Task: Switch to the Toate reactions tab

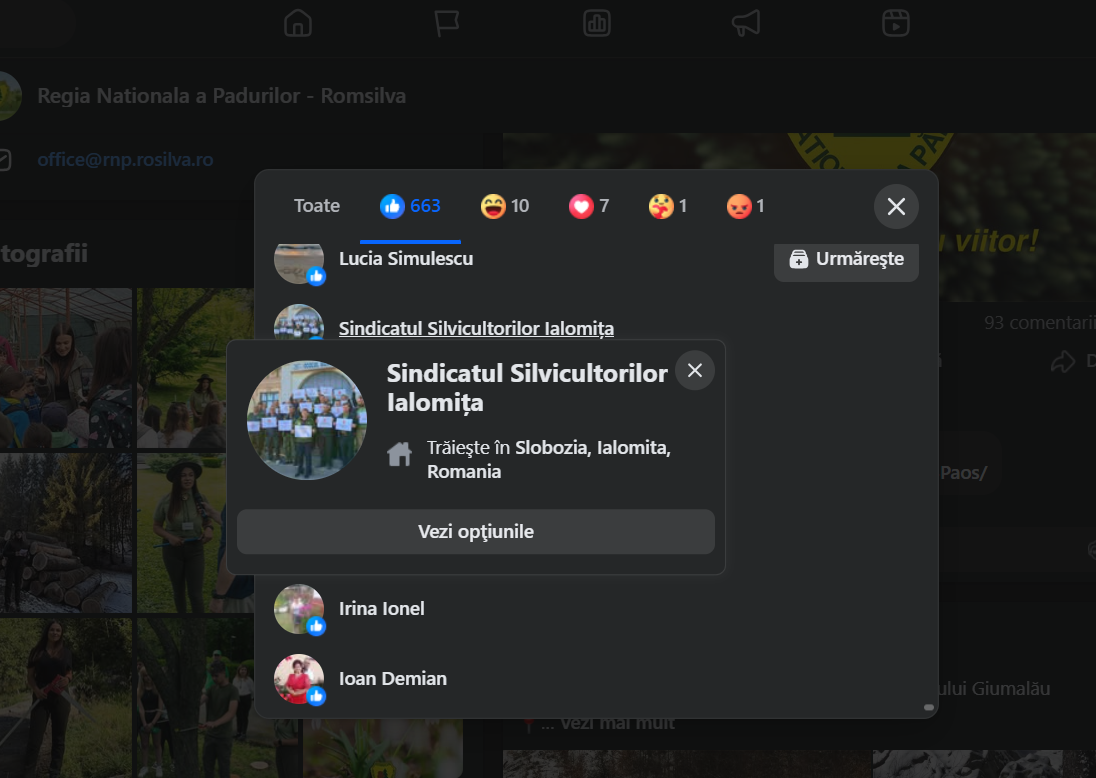Action: coord(317,206)
